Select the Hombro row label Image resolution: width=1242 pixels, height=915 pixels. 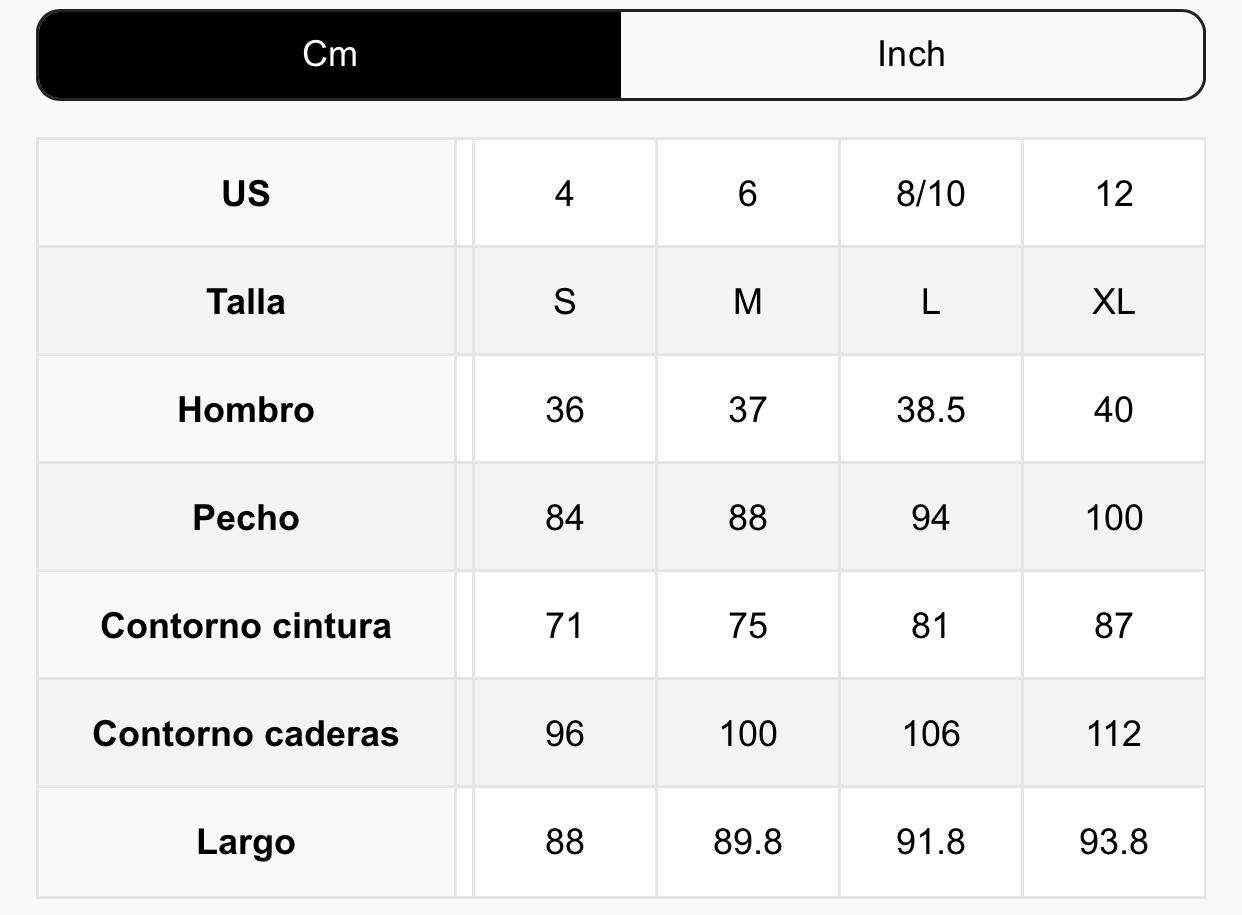(x=246, y=409)
